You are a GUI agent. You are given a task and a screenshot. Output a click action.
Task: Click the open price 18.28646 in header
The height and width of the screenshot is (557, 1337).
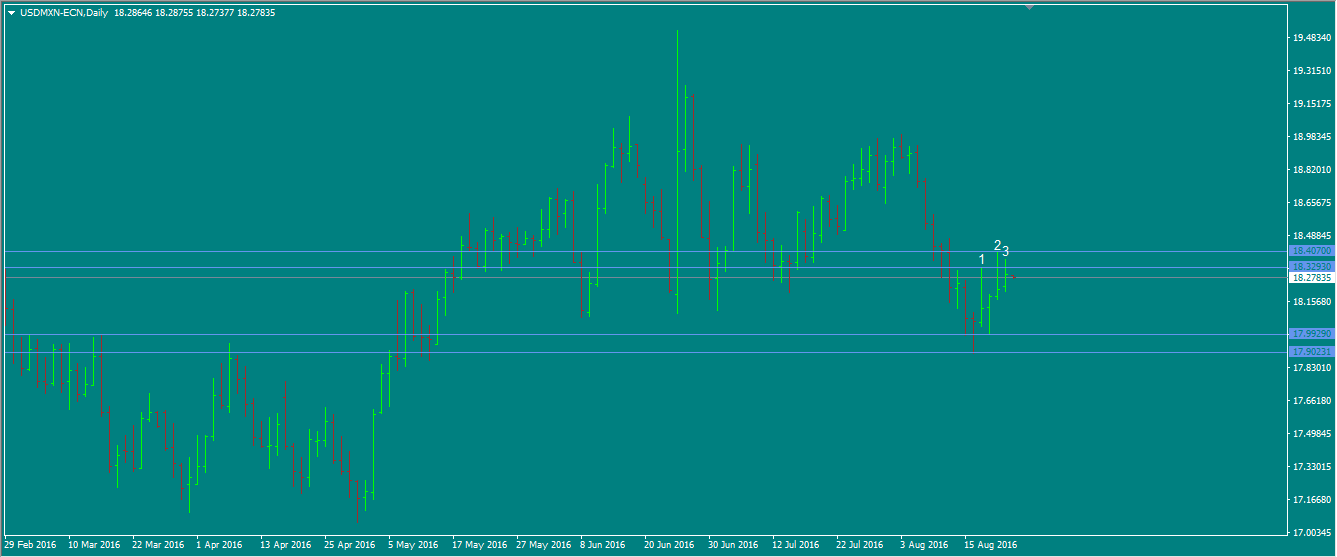[133, 12]
